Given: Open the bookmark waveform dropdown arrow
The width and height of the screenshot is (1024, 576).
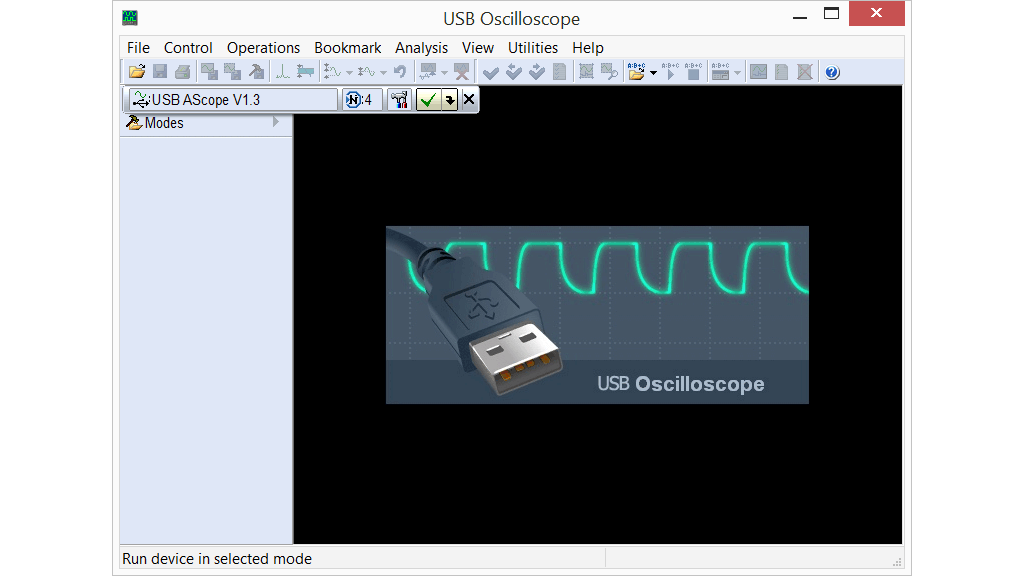Looking at the screenshot, I should click(x=445, y=72).
